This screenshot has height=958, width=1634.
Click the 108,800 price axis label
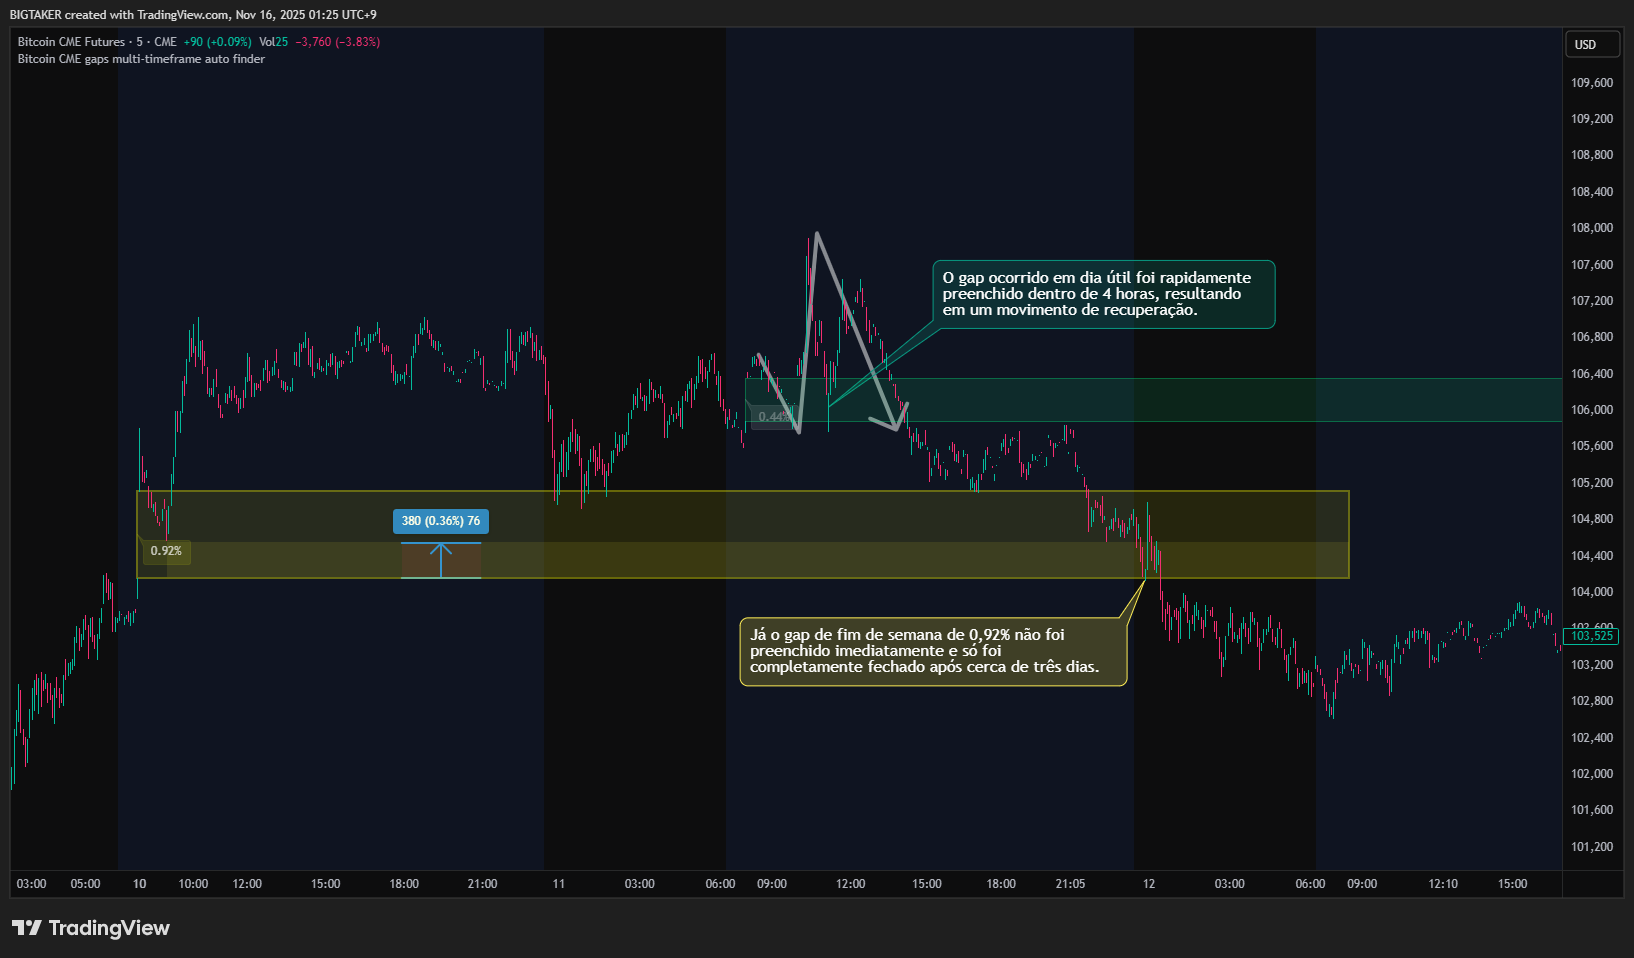pos(1592,155)
